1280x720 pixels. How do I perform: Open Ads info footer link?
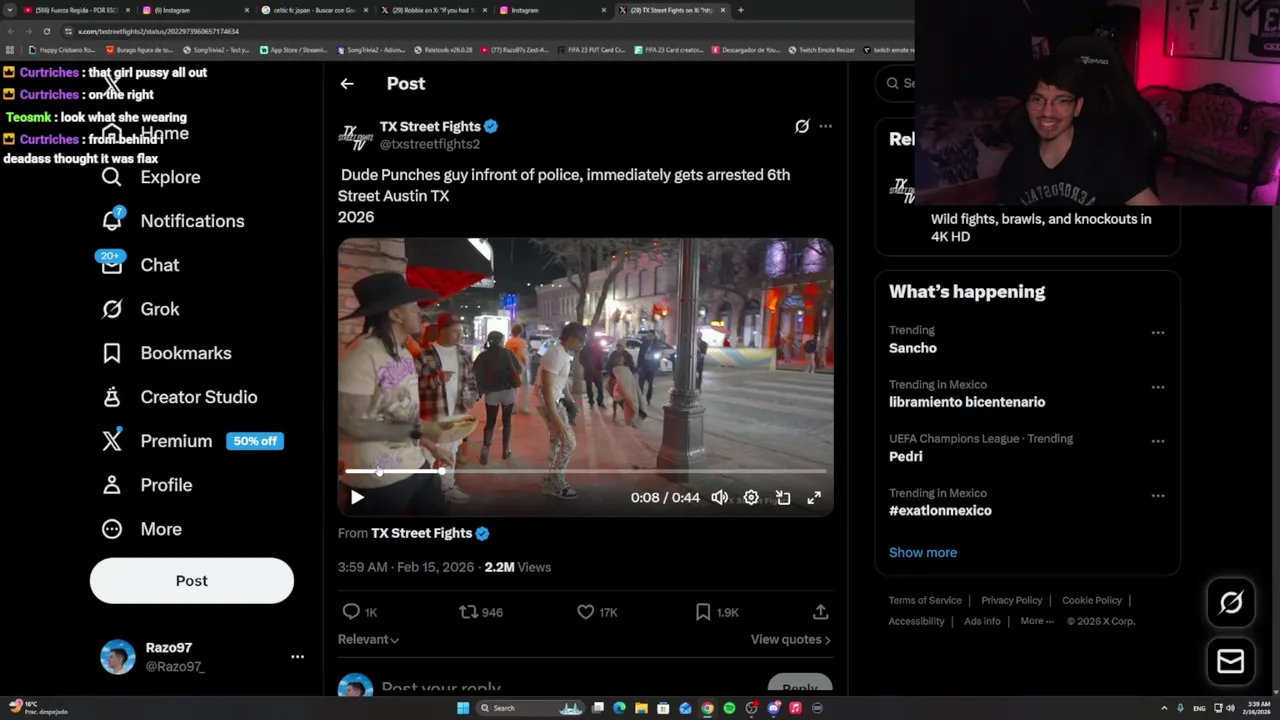click(x=982, y=621)
